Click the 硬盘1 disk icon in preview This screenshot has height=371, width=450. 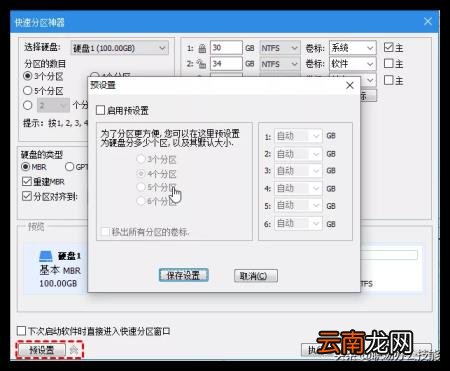click(x=46, y=256)
